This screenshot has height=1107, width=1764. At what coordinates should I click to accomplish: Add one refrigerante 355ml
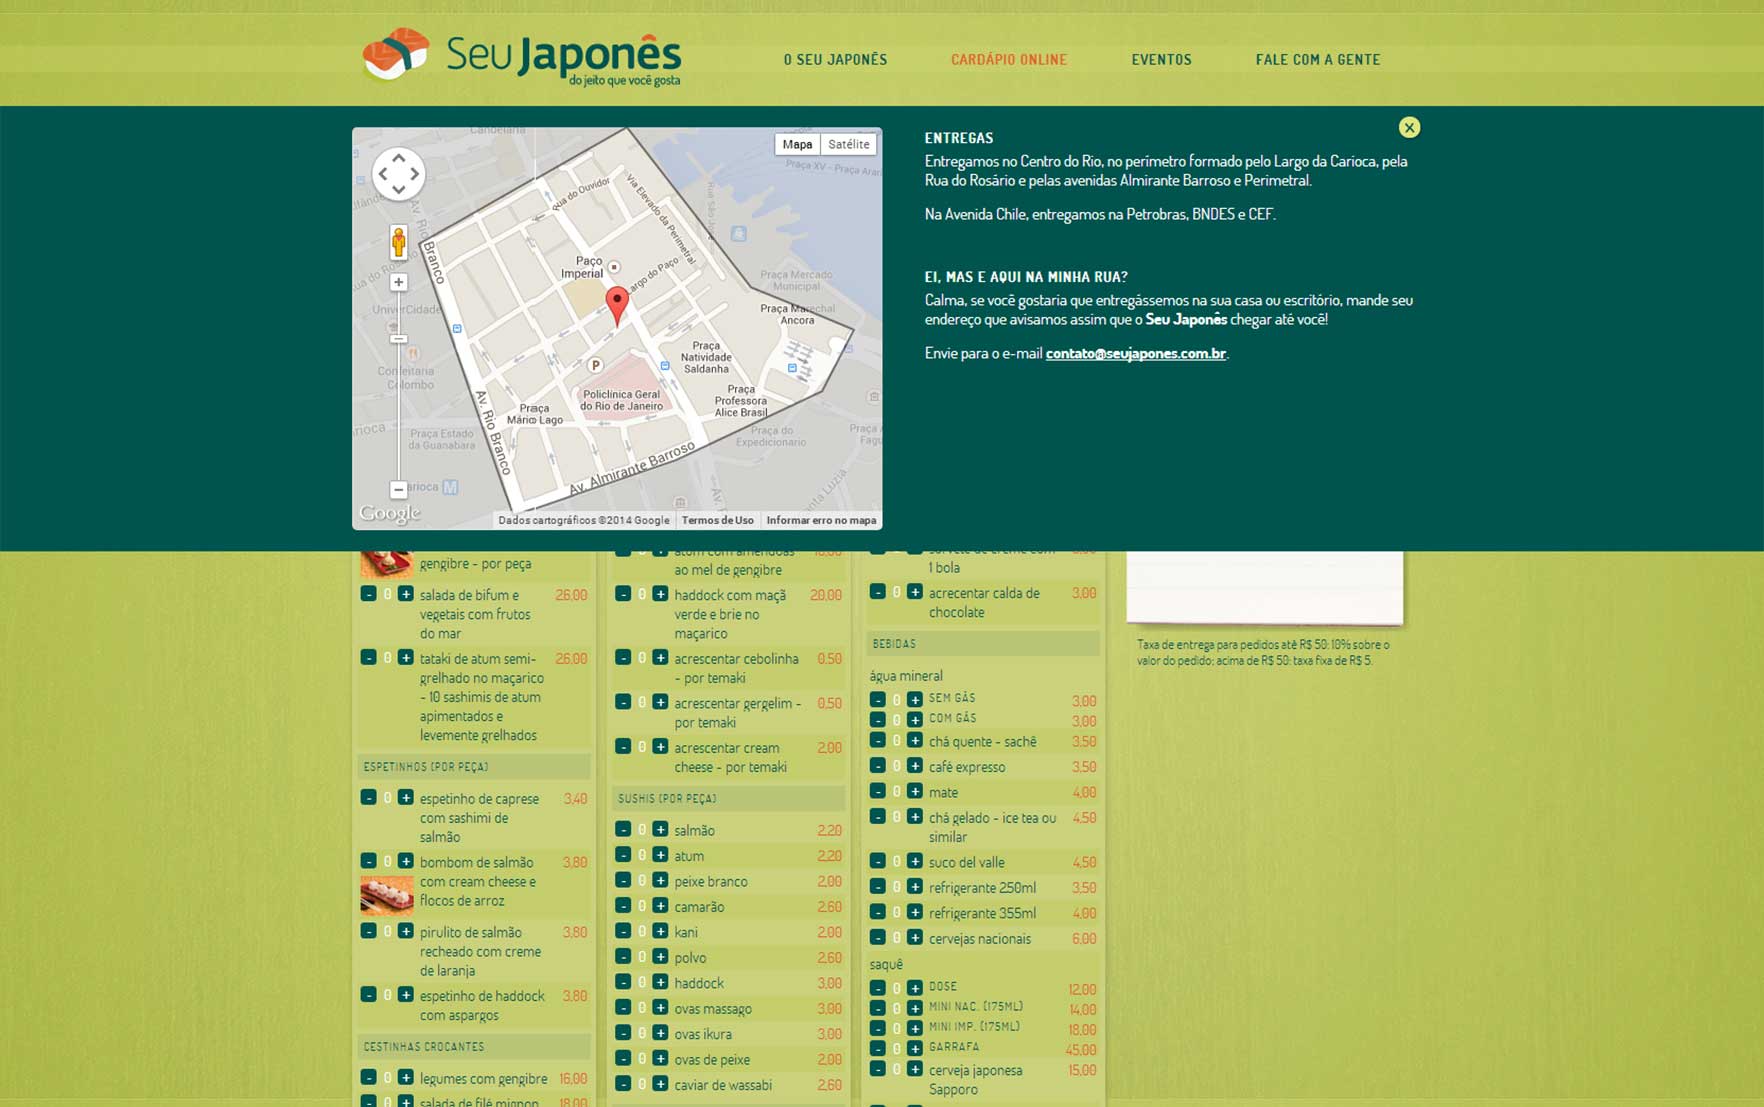(x=915, y=912)
